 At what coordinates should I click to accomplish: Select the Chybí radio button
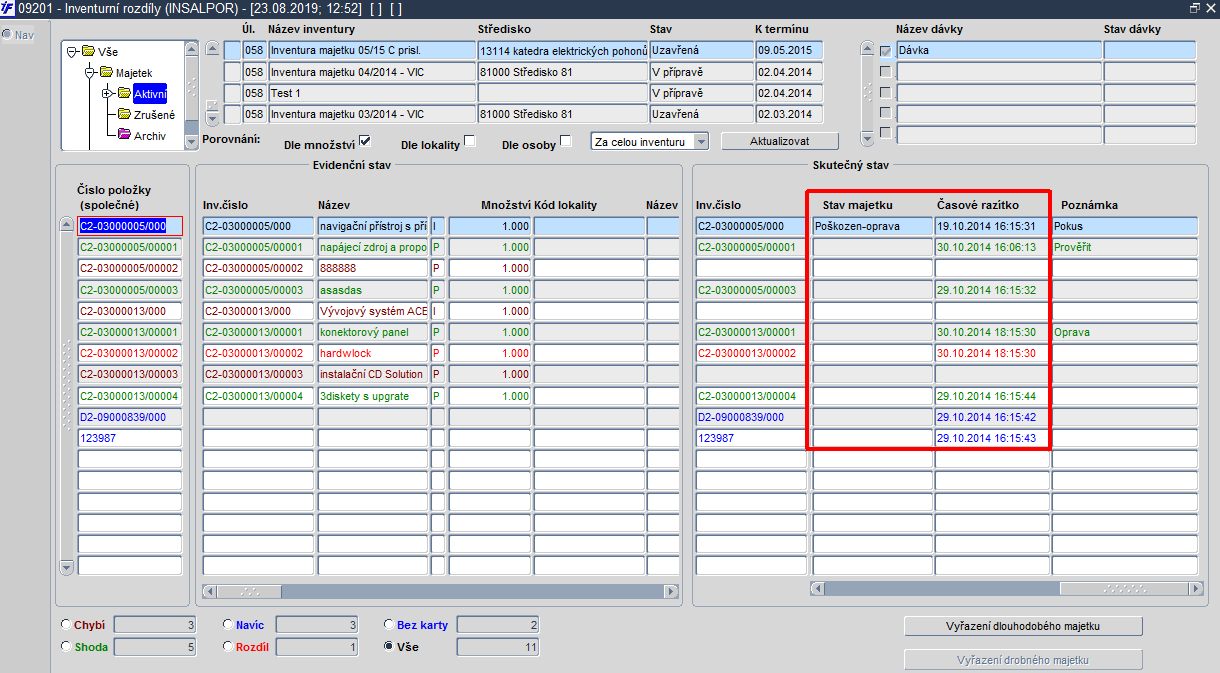point(66,624)
